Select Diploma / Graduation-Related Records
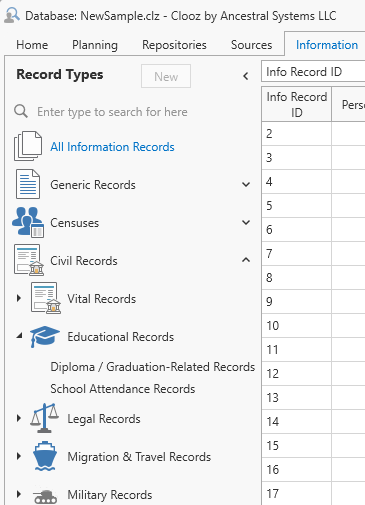Image resolution: width=365 pixels, height=505 pixels. [153, 367]
